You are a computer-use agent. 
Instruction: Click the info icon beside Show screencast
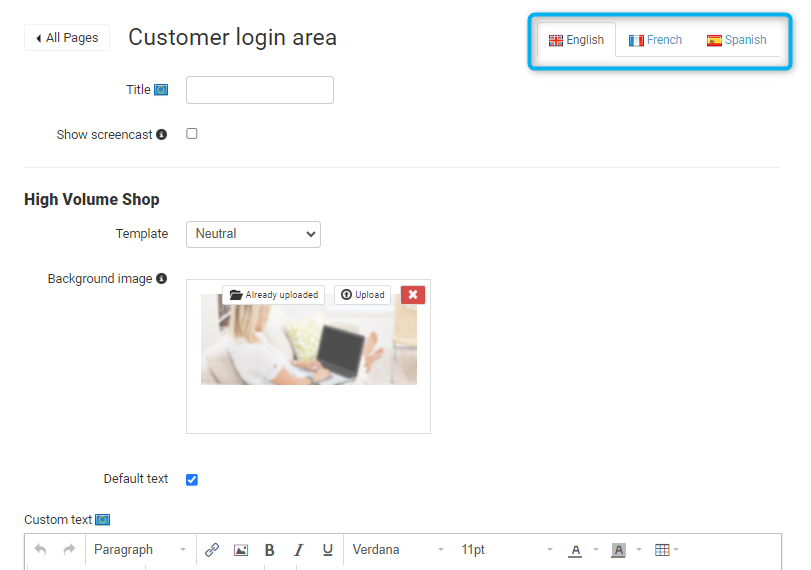pos(162,134)
